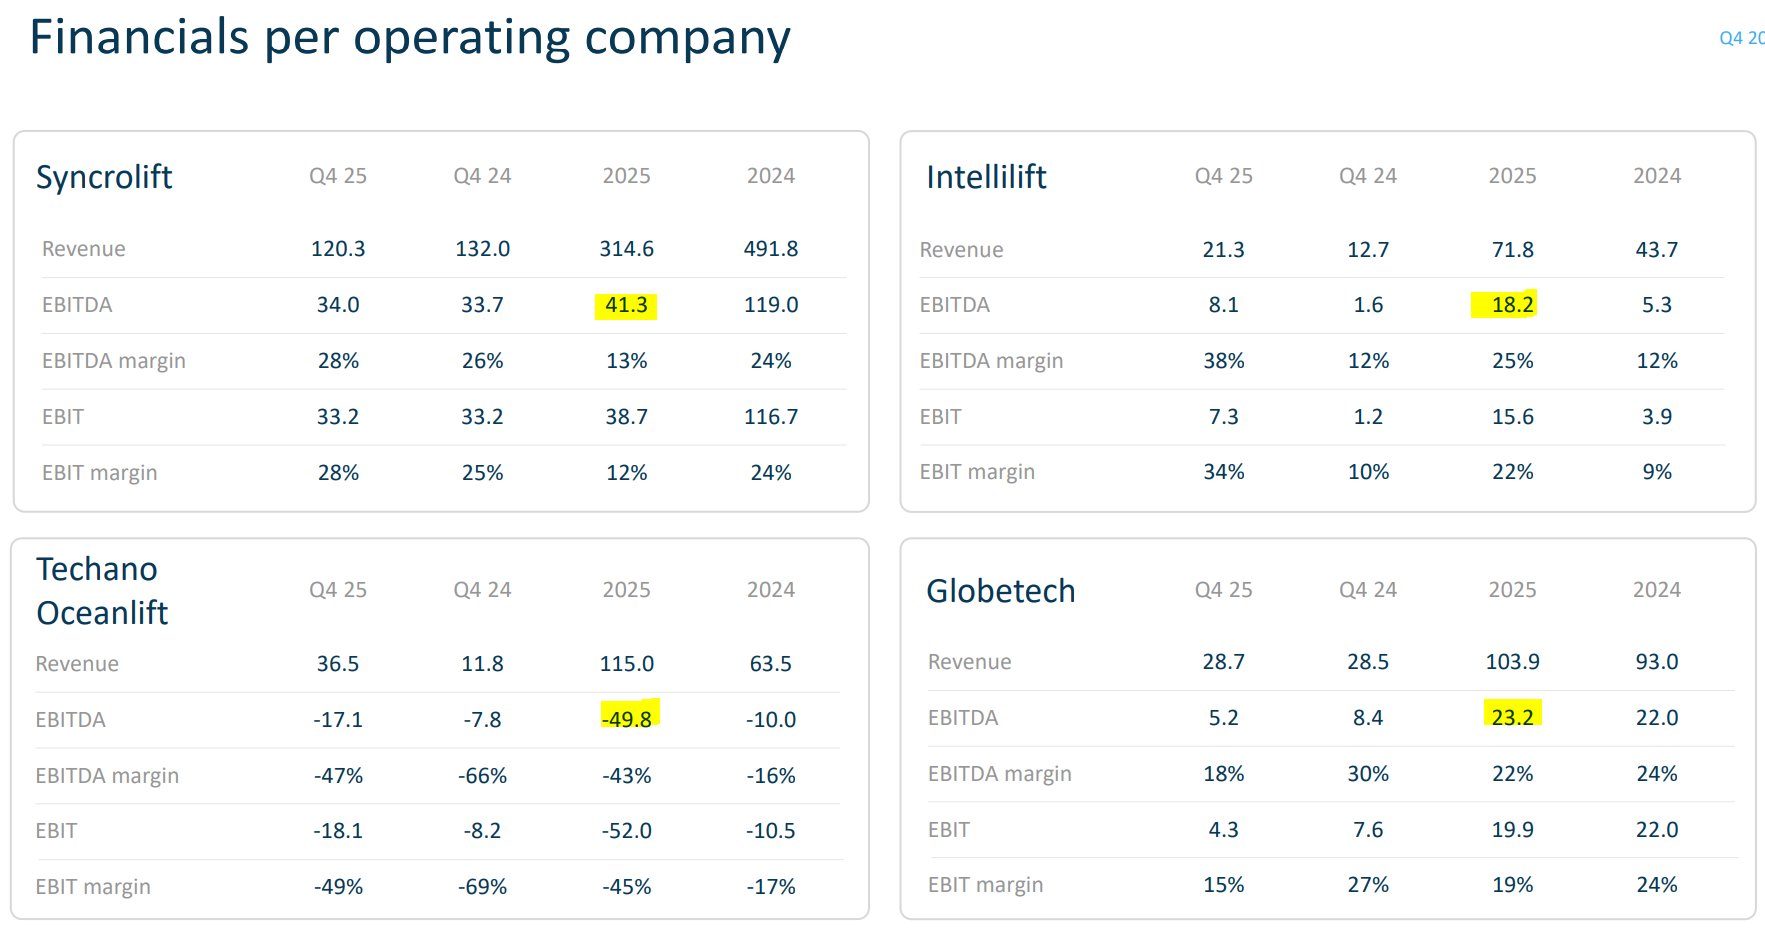Click the highlighted 41.3 Syncrolift EBITDA value

point(626,305)
